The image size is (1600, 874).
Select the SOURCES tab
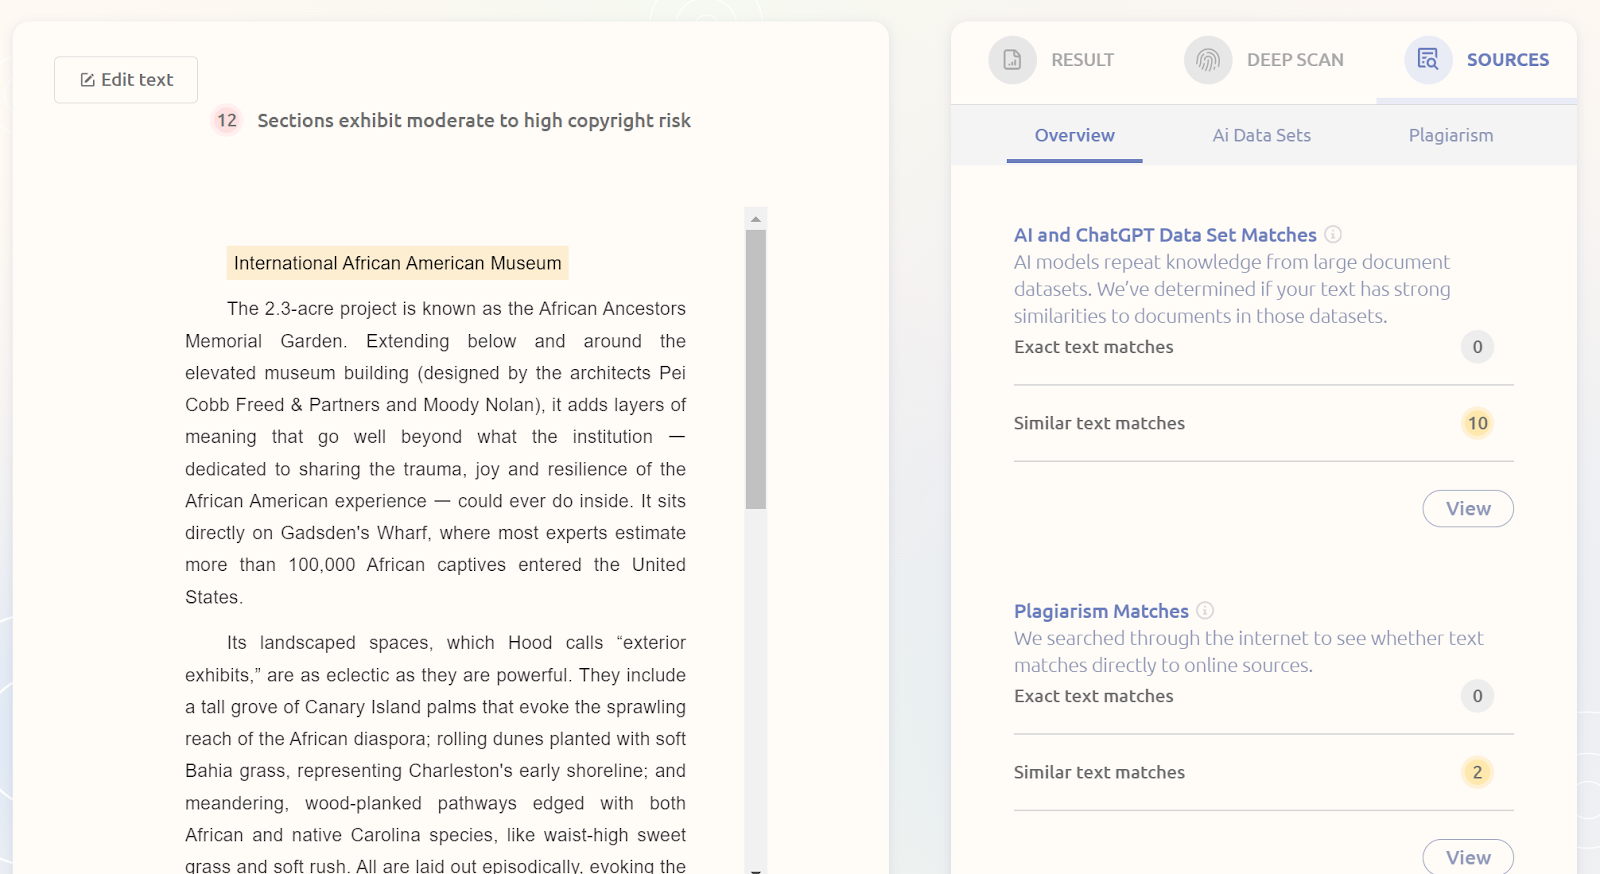click(x=1477, y=60)
